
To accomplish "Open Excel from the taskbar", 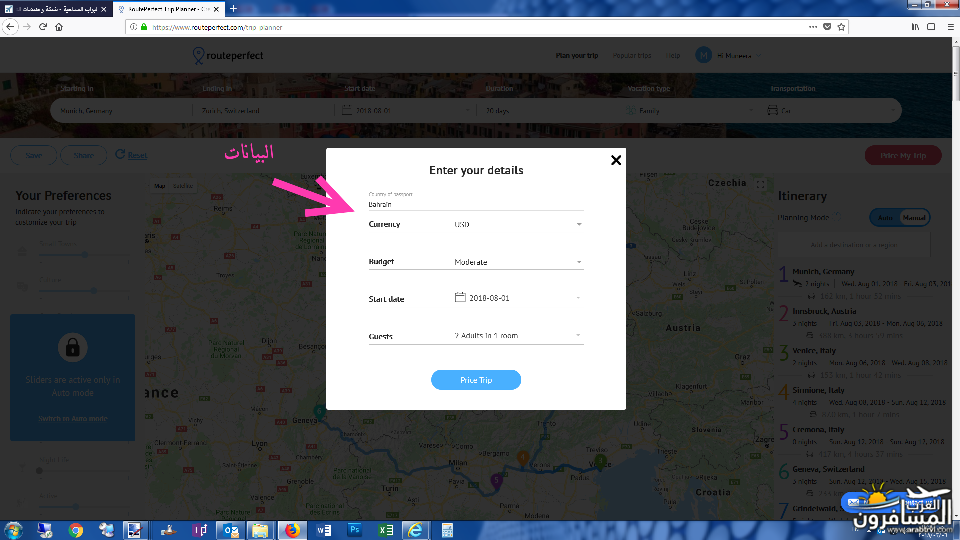I will point(385,530).
